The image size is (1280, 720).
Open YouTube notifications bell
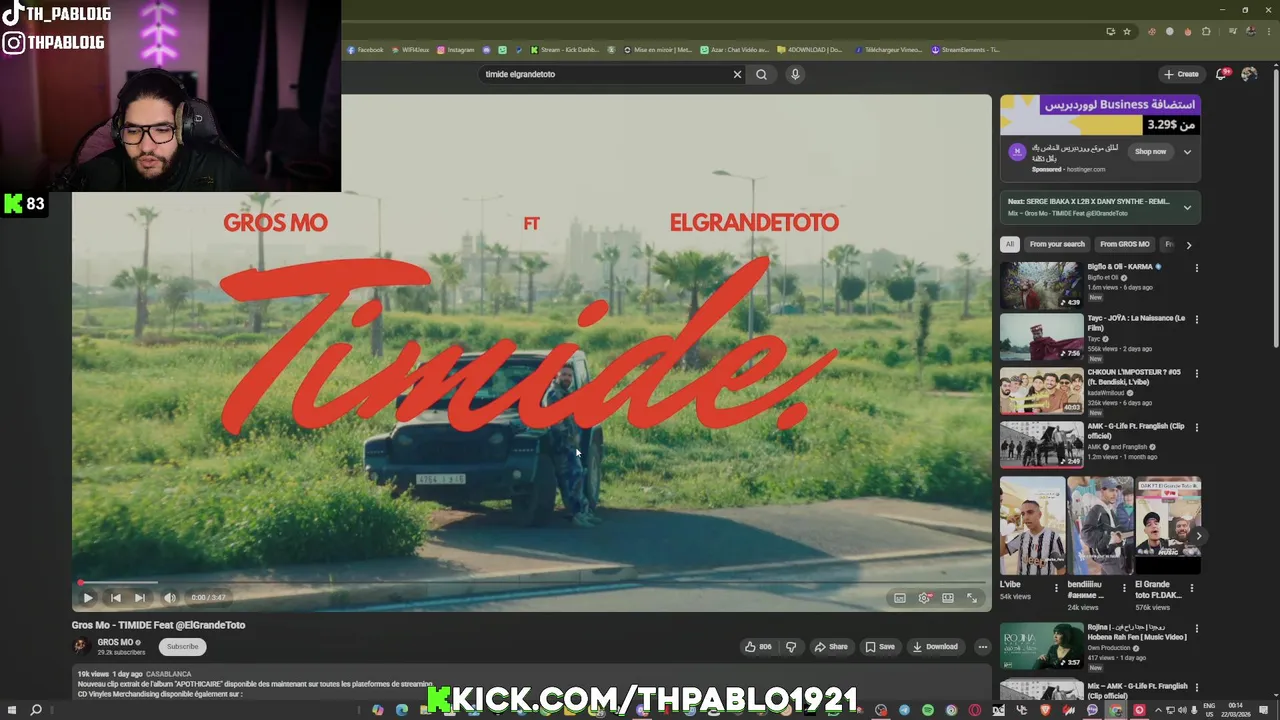point(1221,74)
